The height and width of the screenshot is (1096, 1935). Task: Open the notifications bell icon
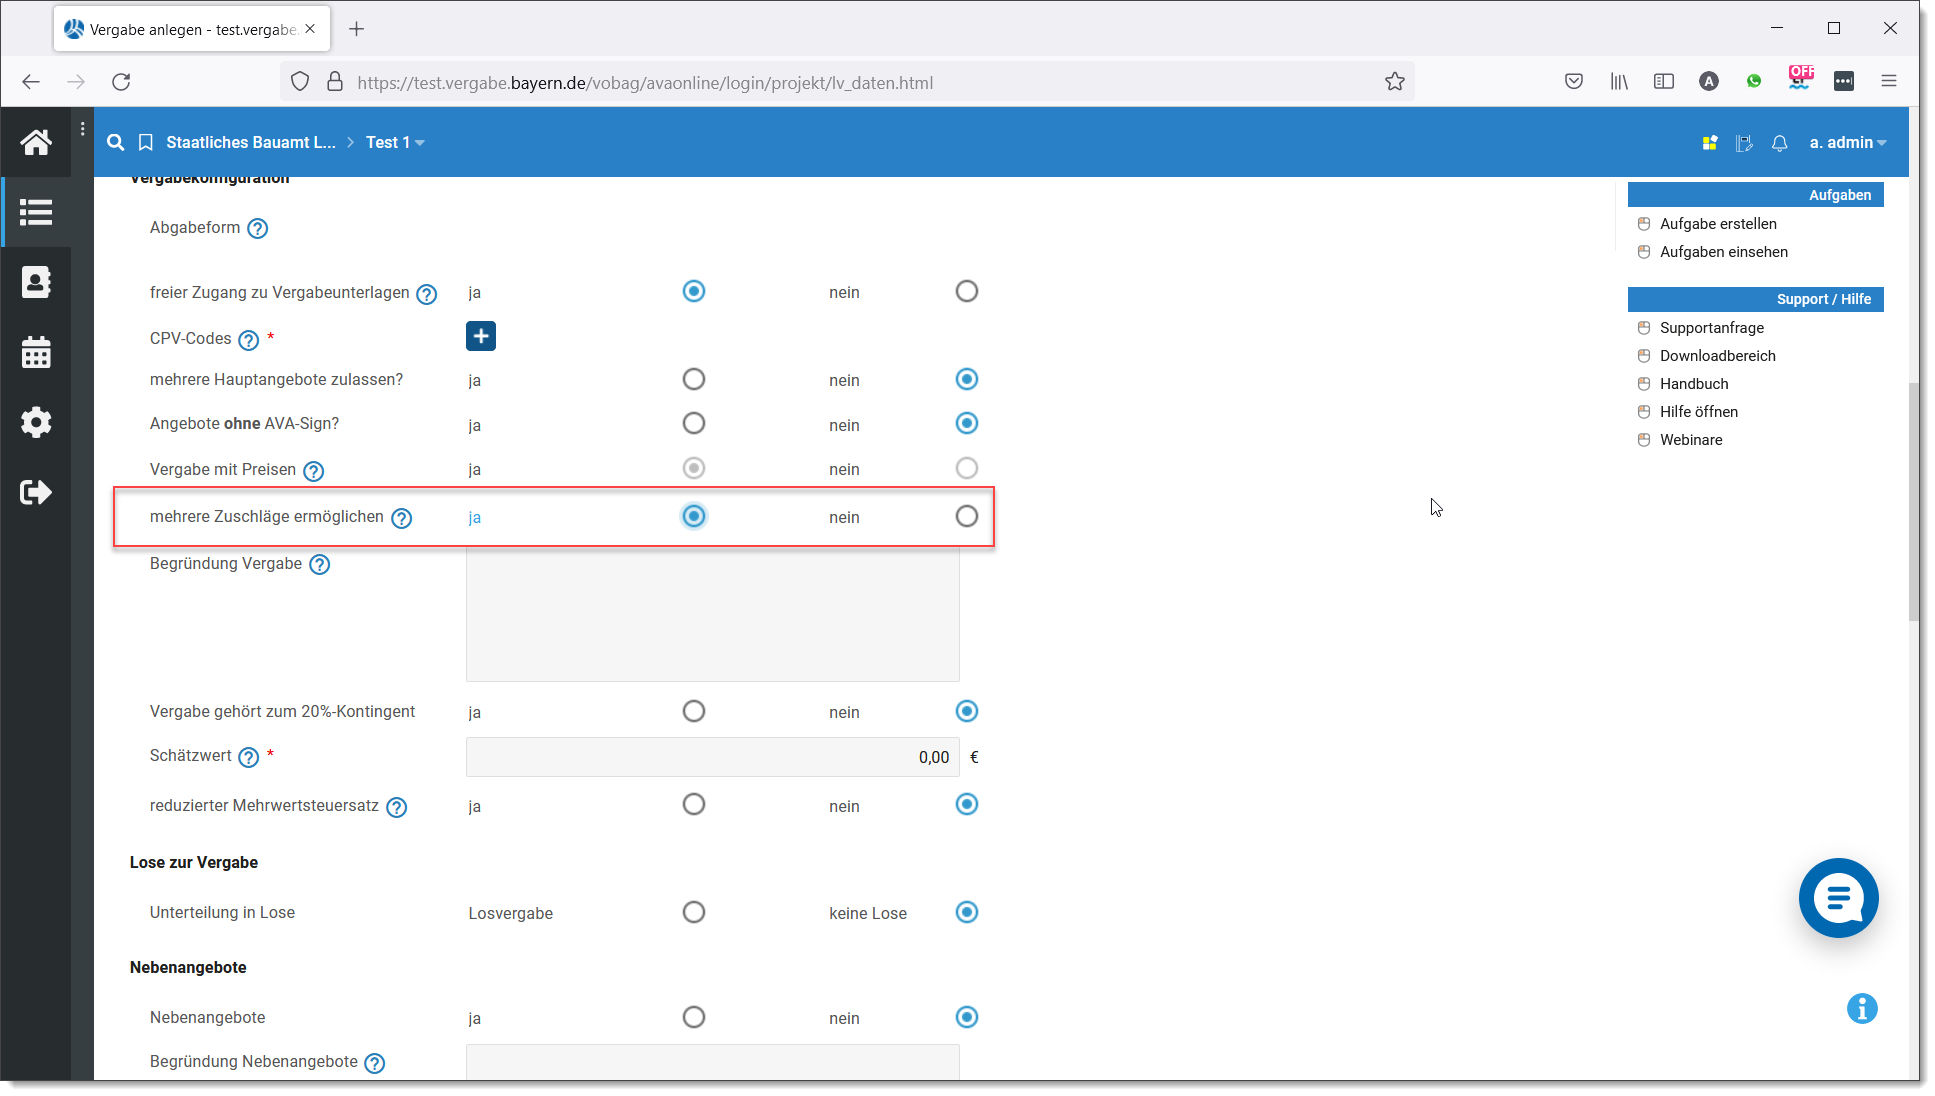tap(1779, 143)
